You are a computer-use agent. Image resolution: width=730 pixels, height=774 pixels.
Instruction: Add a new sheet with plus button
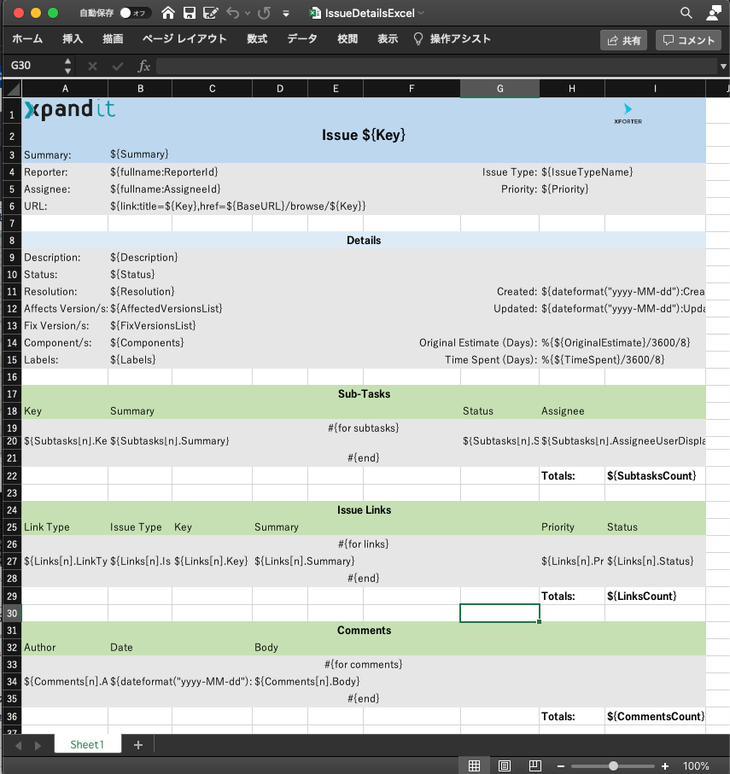(x=138, y=745)
